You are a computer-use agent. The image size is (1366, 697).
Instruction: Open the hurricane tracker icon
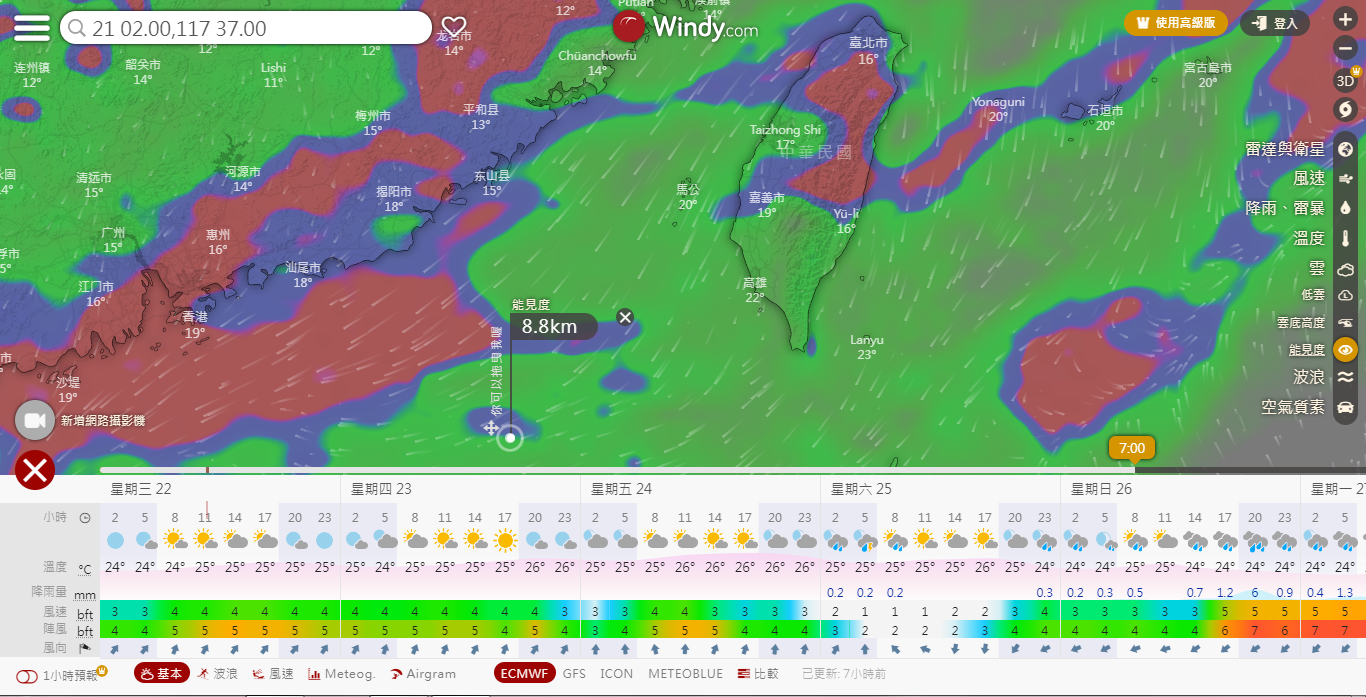(1345, 109)
